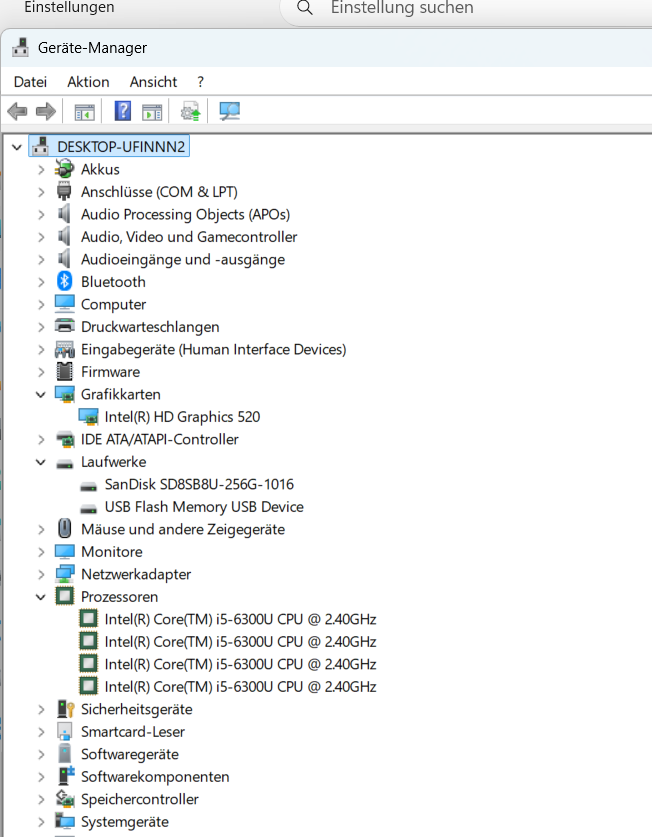
Task: Collapse the Grafikkarten category
Action: [x=41, y=394]
